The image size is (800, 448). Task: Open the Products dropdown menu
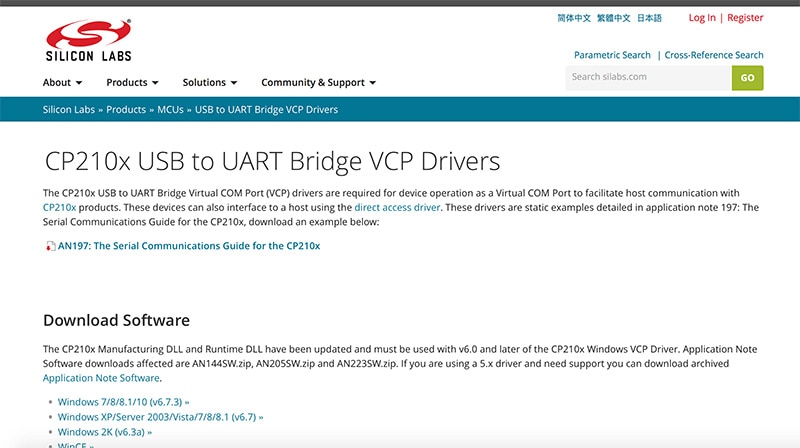point(132,82)
